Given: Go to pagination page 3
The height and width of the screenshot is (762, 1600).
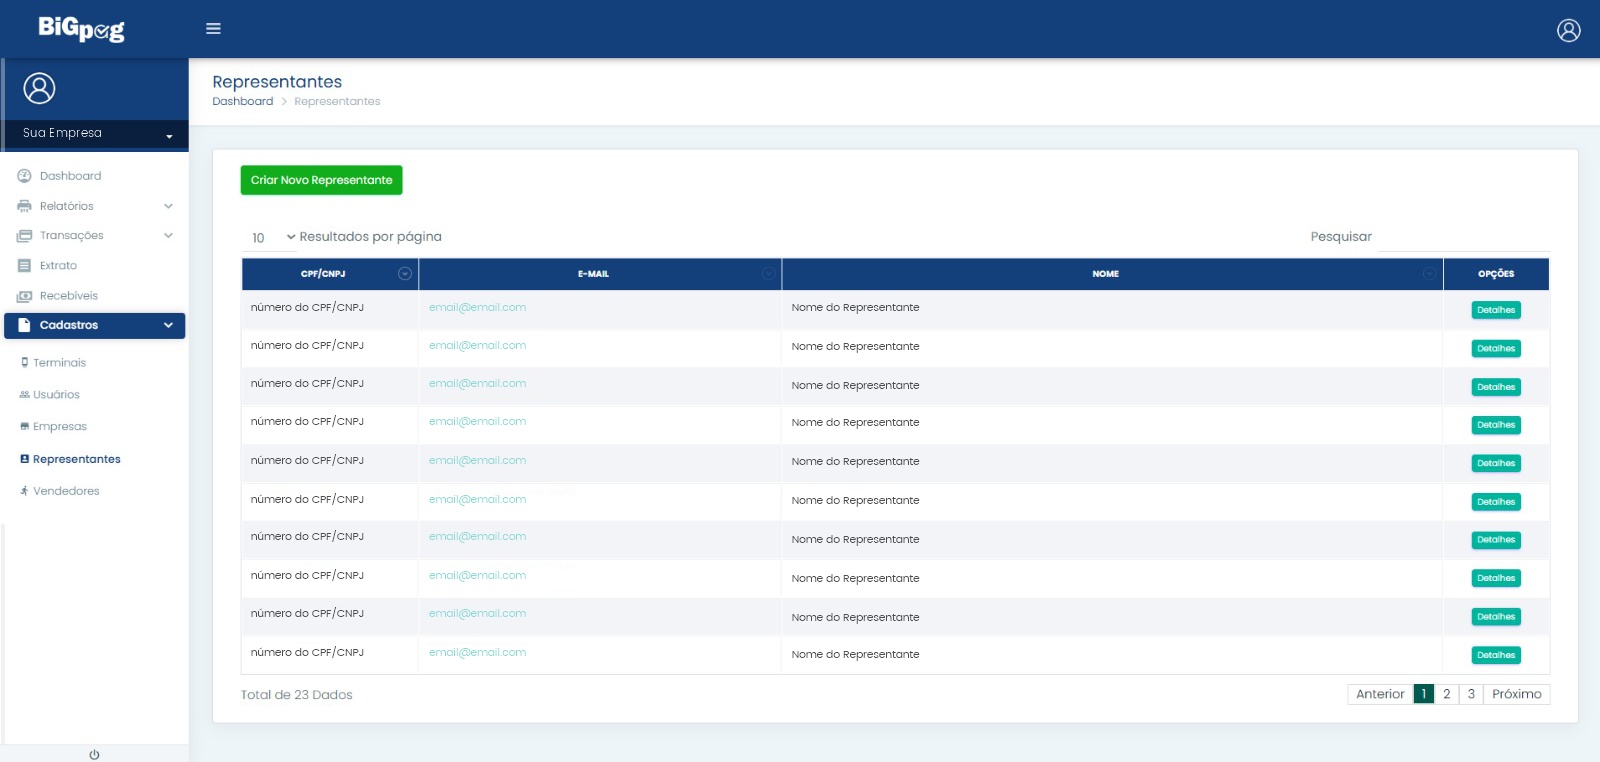Looking at the screenshot, I should 1471,694.
